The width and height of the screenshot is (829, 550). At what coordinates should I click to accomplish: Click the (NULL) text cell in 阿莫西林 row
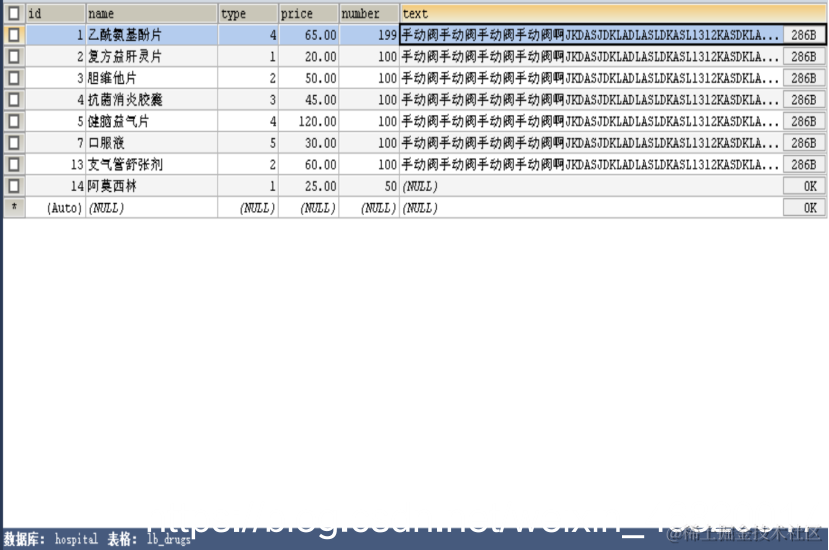[x=591, y=186]
